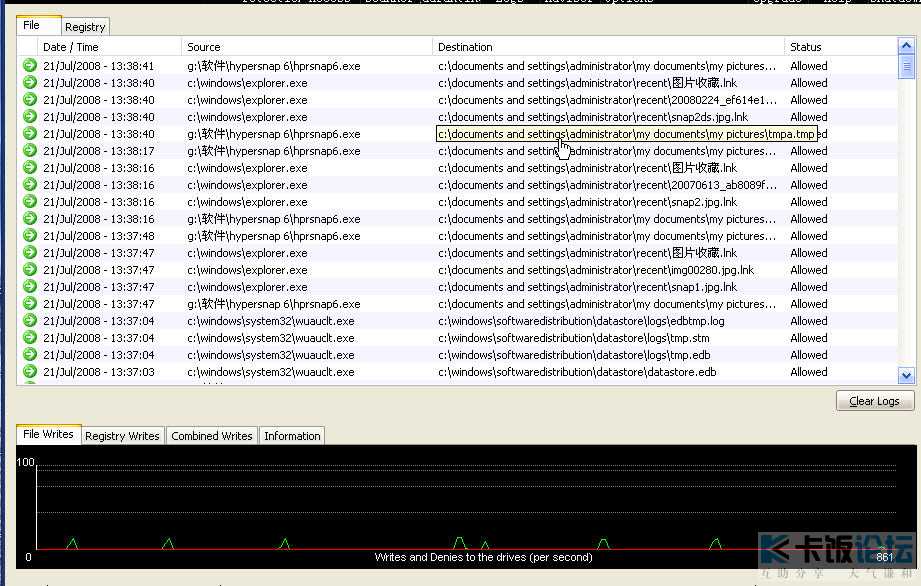Click log list scrollbar down arrow
Viewport: 921px width, 586px height.
click(x=906, y=375)
